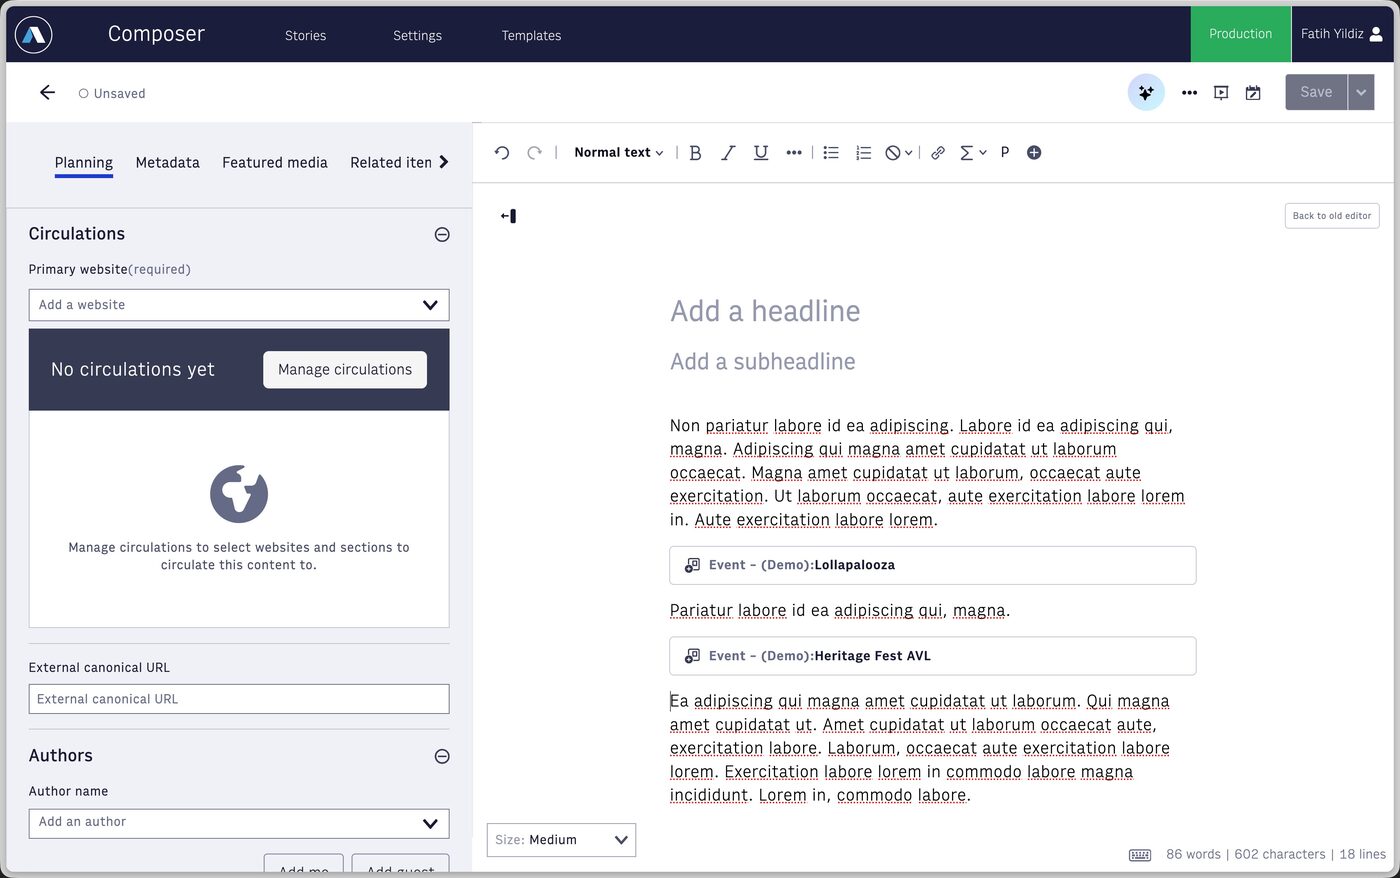Open the Save options dropdown arrow
The width and height of the screenshot is (1400, 878).
pos(1361,92)
